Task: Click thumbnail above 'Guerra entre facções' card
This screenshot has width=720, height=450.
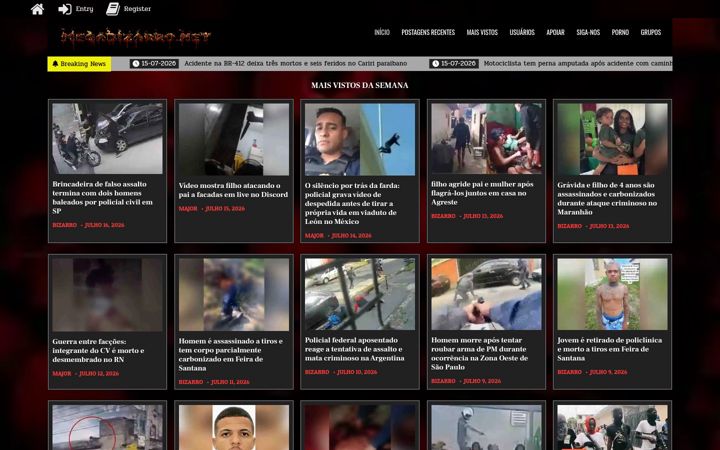Action: click(x=107, y=295)
